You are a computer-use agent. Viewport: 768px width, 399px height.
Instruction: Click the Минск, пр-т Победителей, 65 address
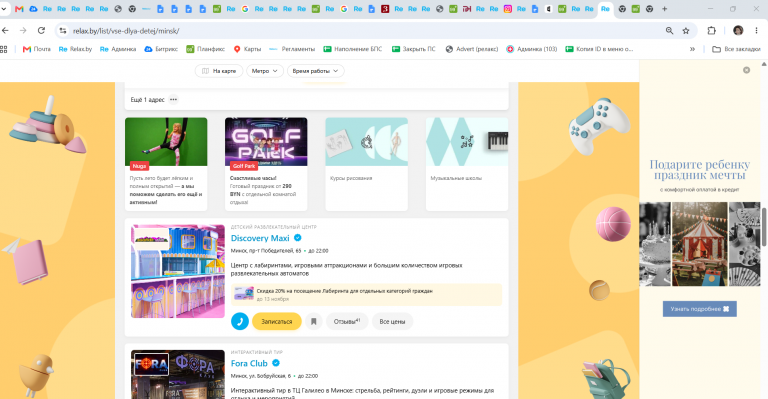tap(266, 251)
